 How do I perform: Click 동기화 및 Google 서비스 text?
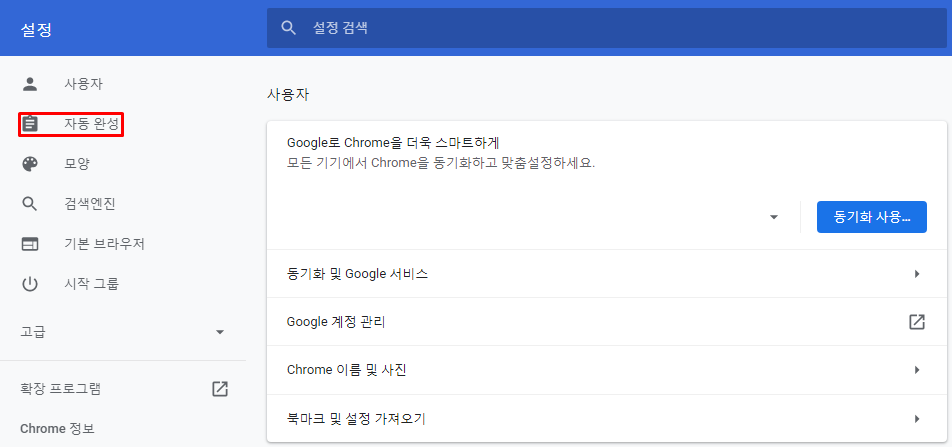[358, 274]
